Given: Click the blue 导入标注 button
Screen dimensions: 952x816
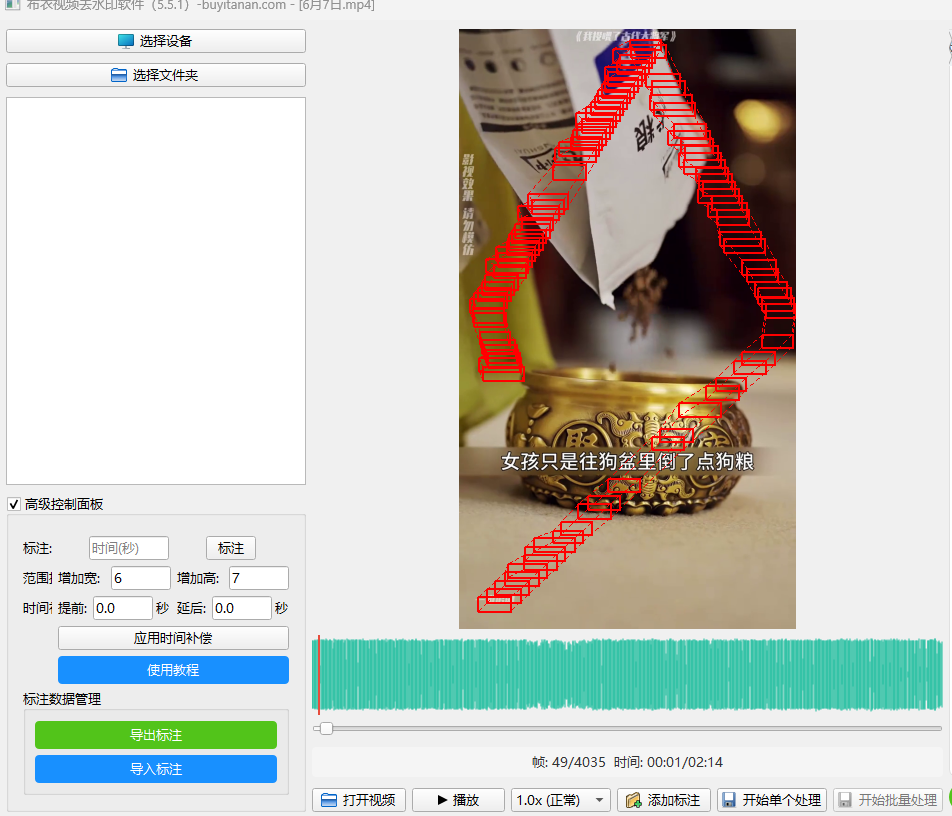Looking at the screenshot, I should pyautogui.click(x=156, y=769).
